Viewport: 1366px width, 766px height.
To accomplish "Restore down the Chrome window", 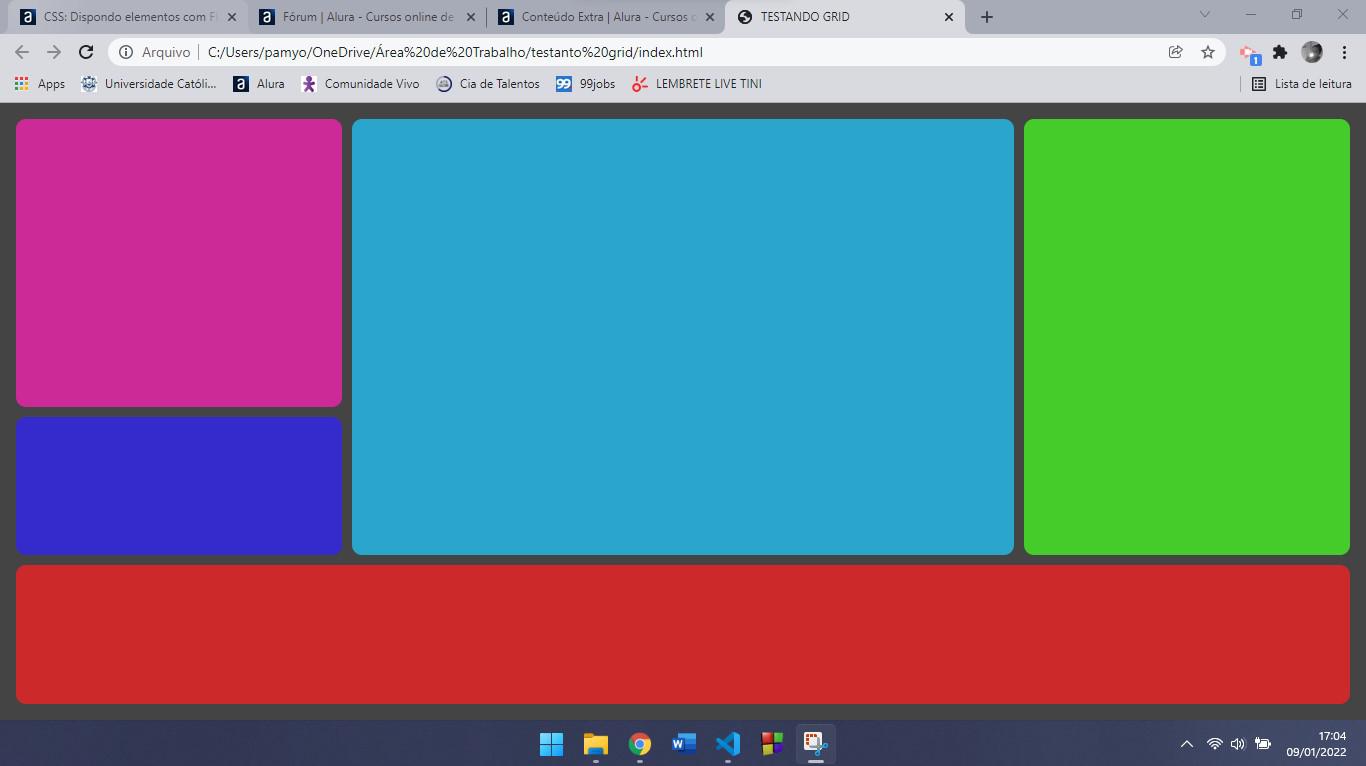I will coord(1297,14).
